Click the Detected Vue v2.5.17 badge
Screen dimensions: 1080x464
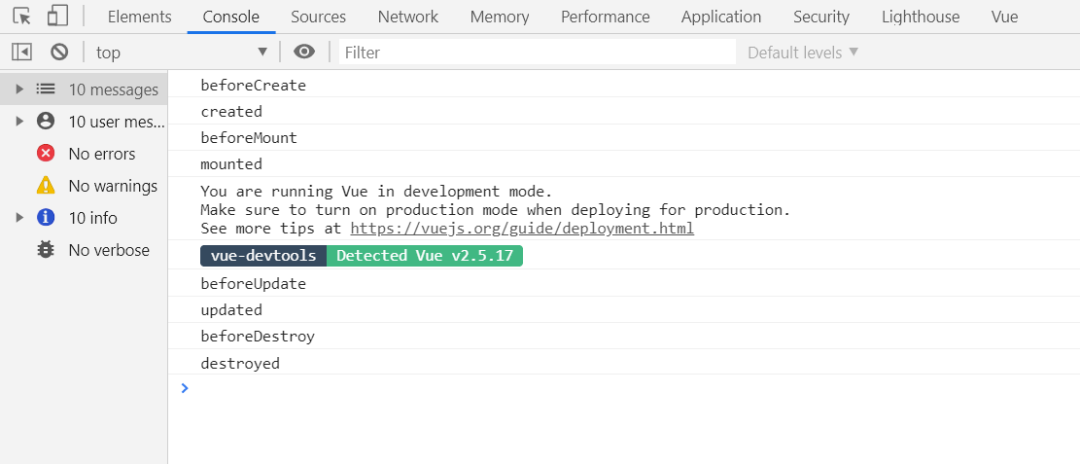coord(425,255)
